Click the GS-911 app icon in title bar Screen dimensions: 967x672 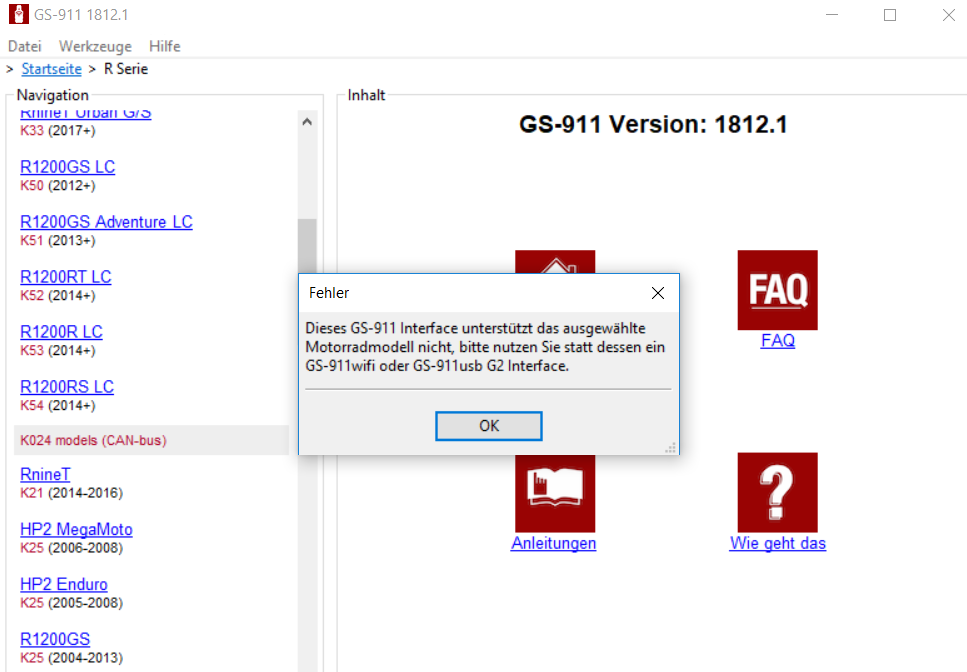[x=17, y=15]
